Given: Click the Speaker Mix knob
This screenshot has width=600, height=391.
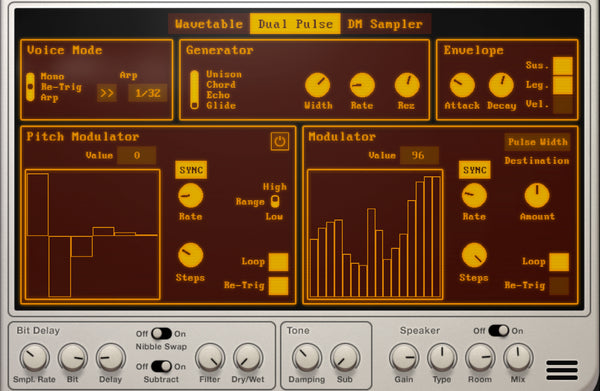Looking at the screenshot, I should [x=518, y=358].
